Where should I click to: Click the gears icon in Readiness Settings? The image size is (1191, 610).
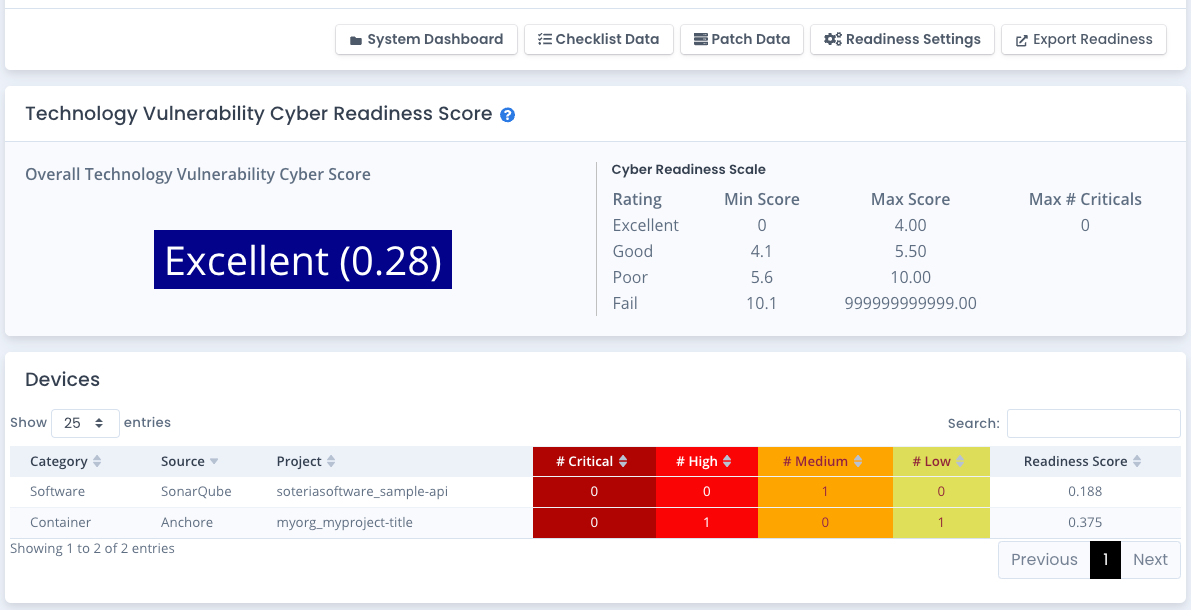[x=832, y=40]
